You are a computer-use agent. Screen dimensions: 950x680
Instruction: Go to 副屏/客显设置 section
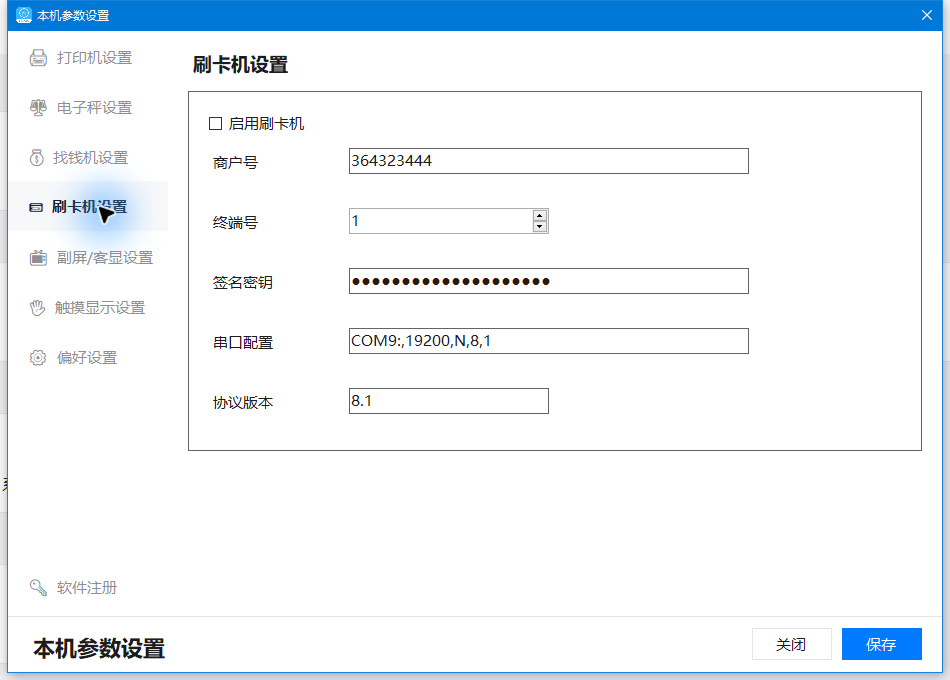coord(105,258)
